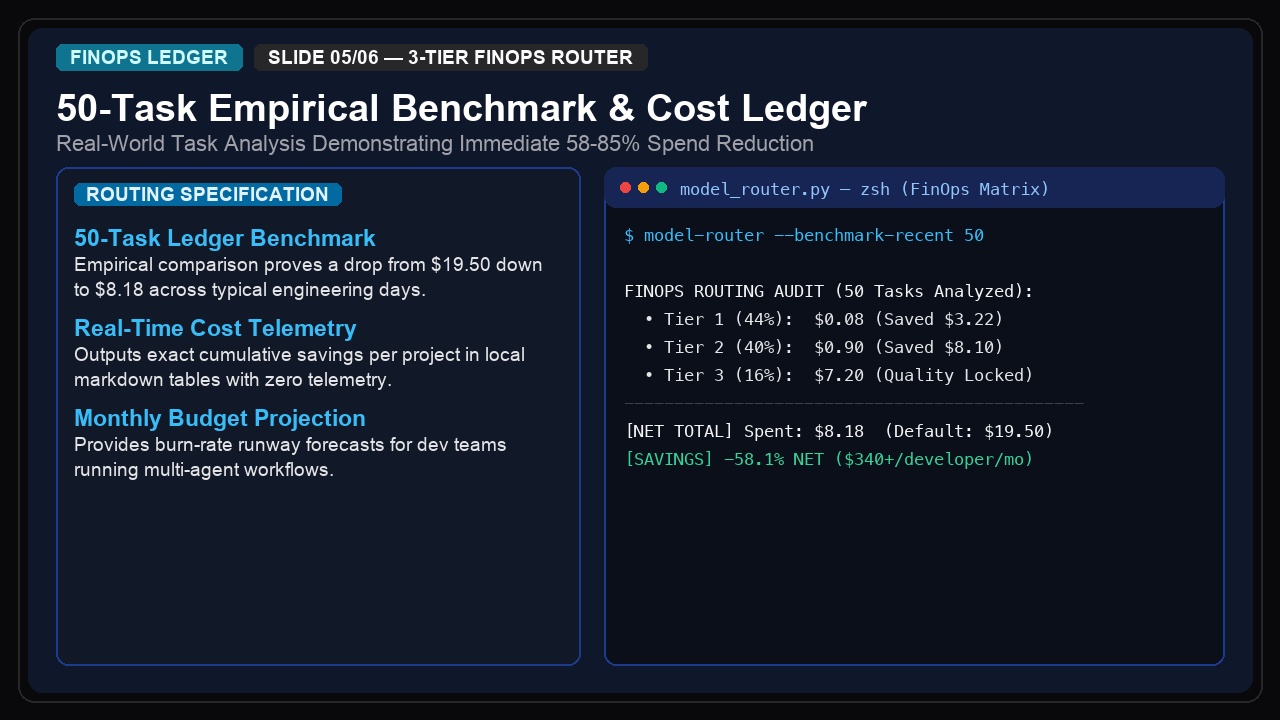Screen dimensions: 1280x720
Task: Click the FINOPS LEDGER badge
Action: click(149, 58)
